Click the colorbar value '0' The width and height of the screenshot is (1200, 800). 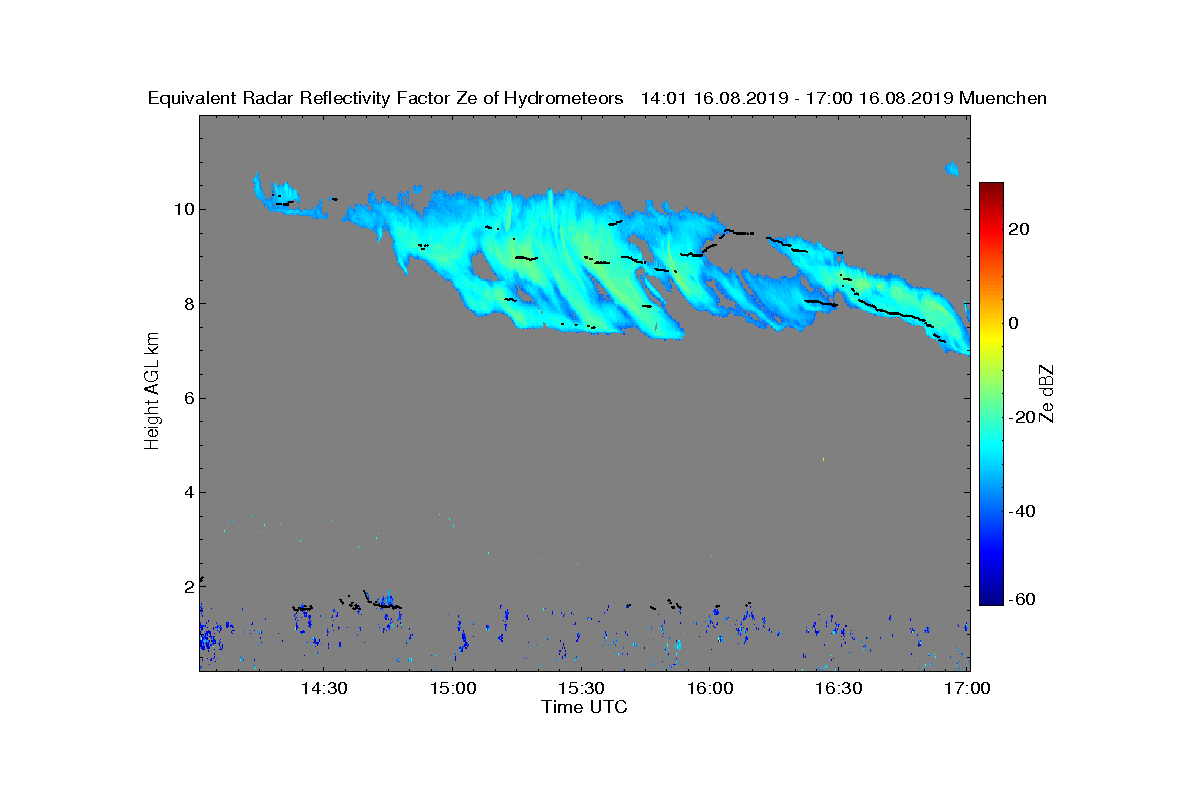click(1013, 323)
